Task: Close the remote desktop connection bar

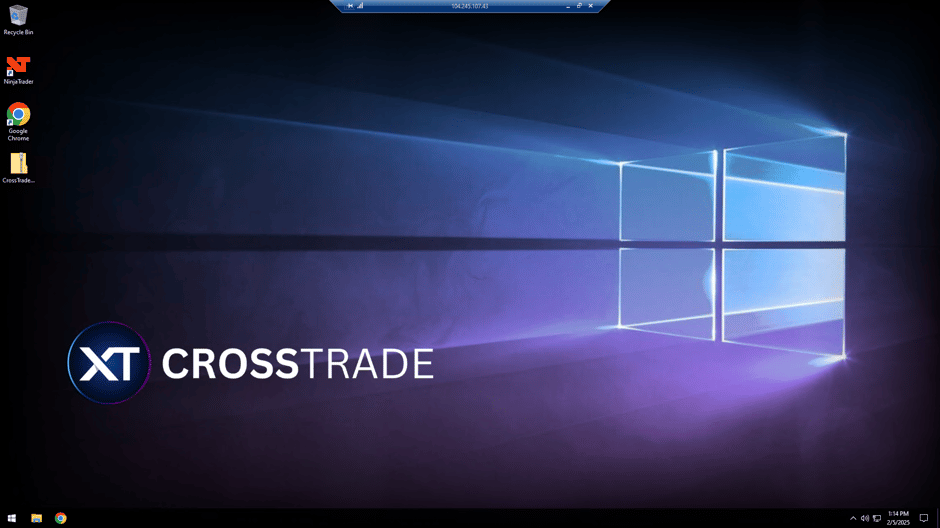Action: [x=590, y=6]
